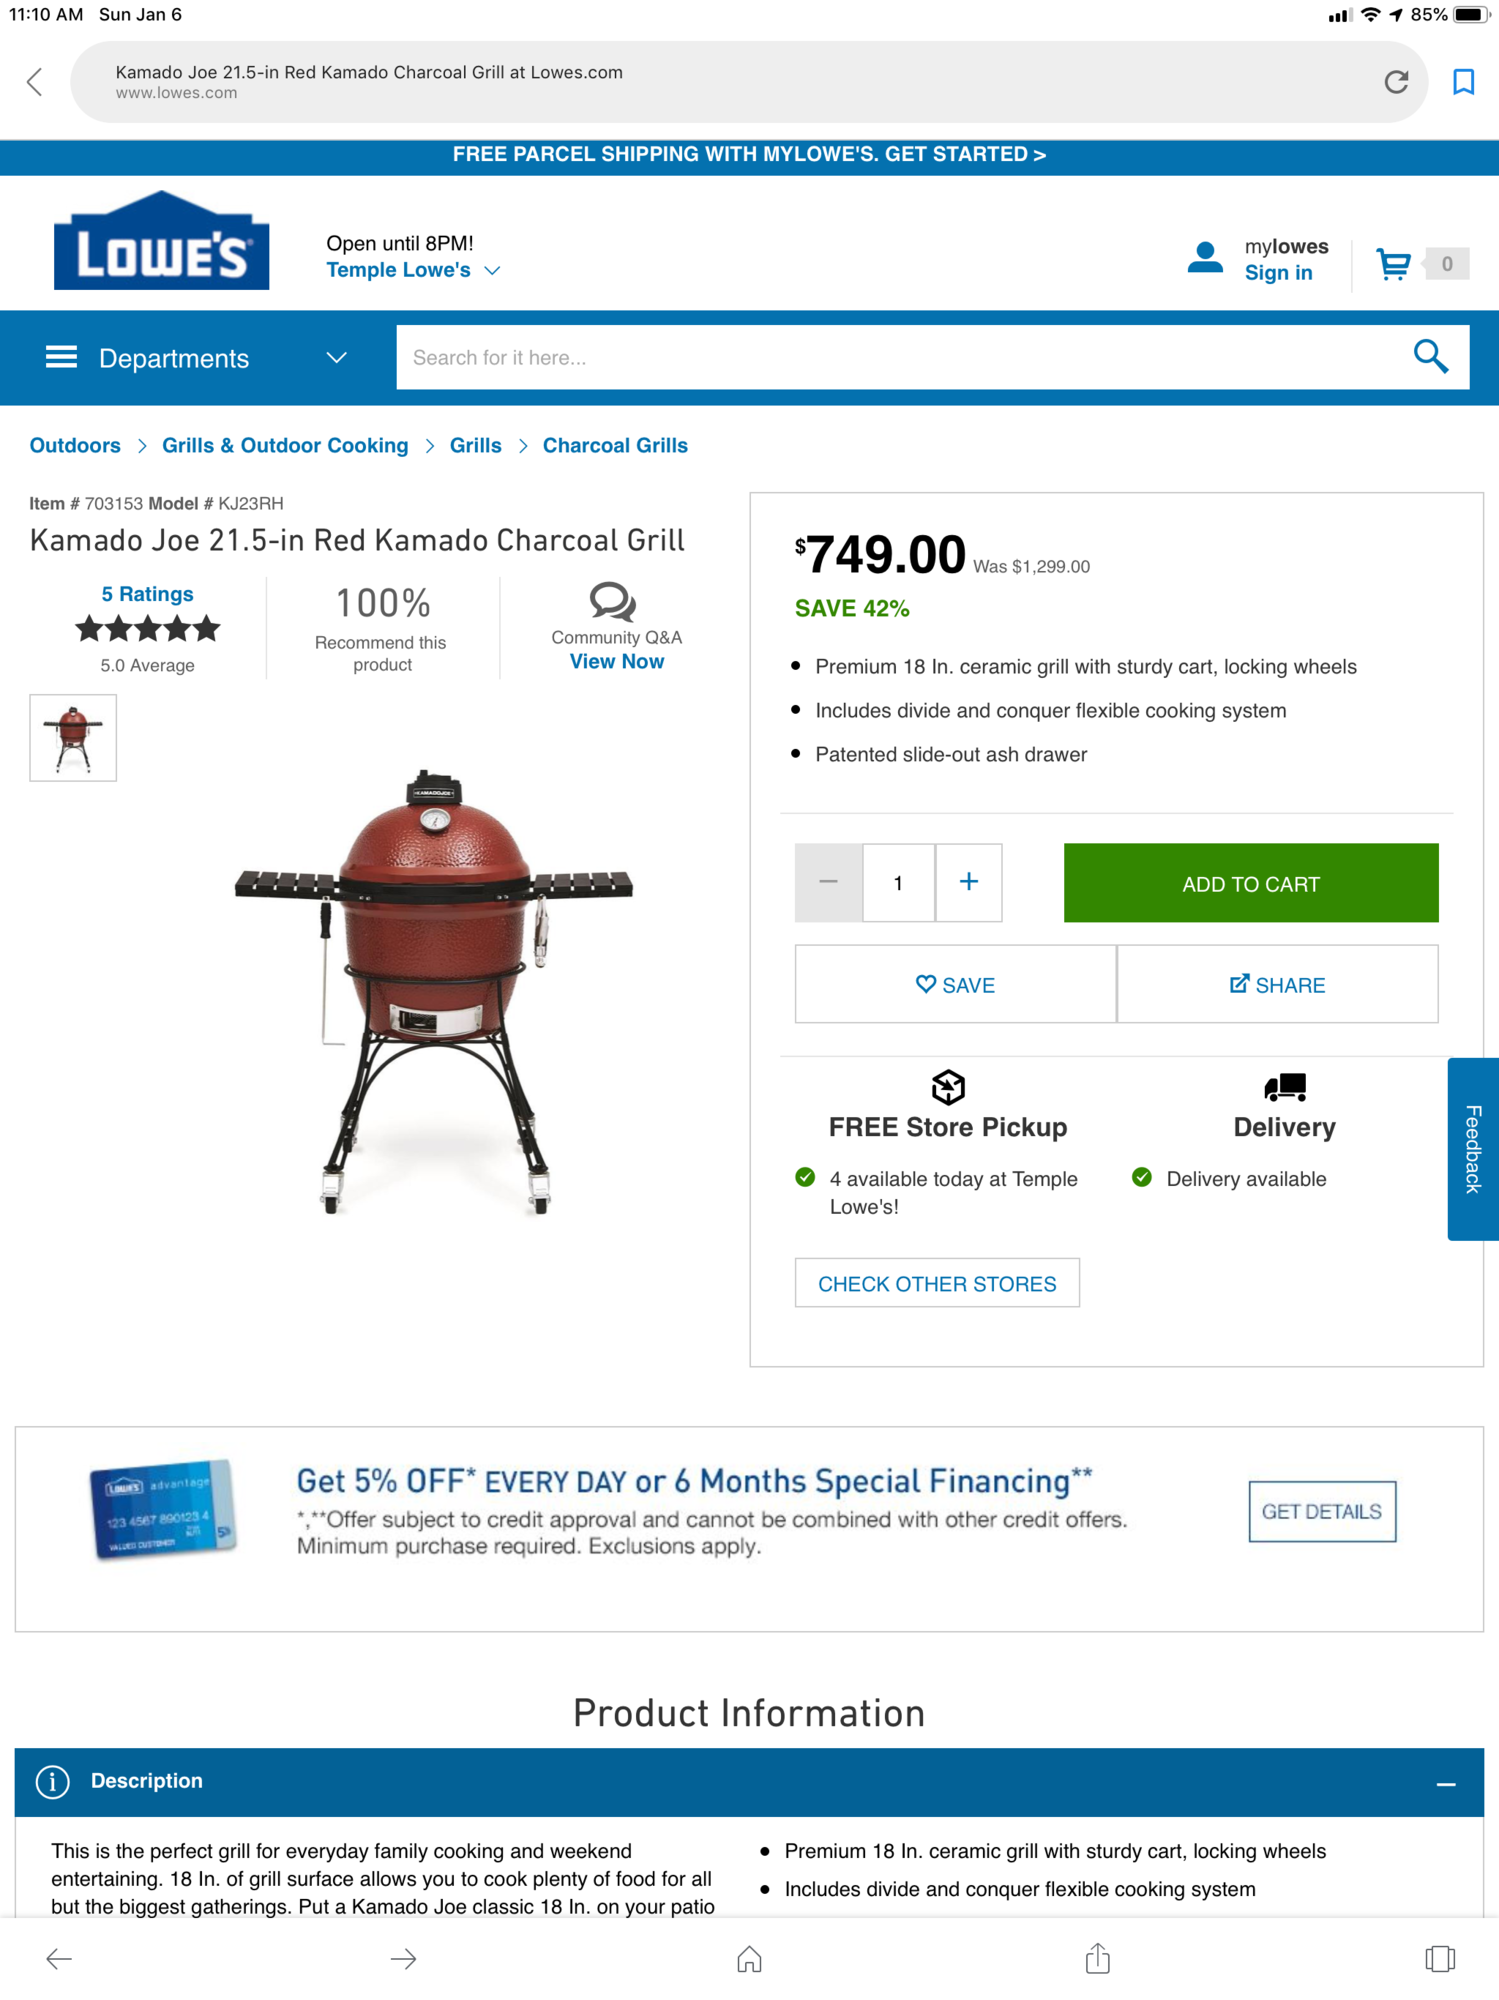The width and height of the screenshot is (1499, 2000).
Task: Click the search magnifier icon
Action: 1430,357
